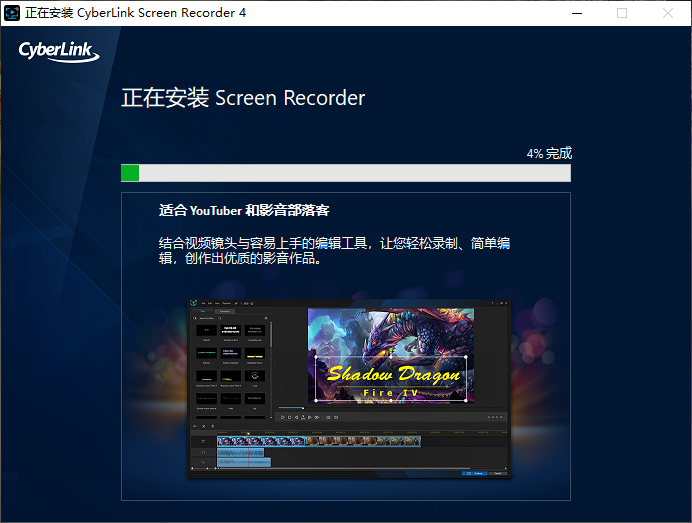The image size is (692, 523).
Task: Click the description paragraph starting '结合视频镜头'
Action: (x=335, y=250)
